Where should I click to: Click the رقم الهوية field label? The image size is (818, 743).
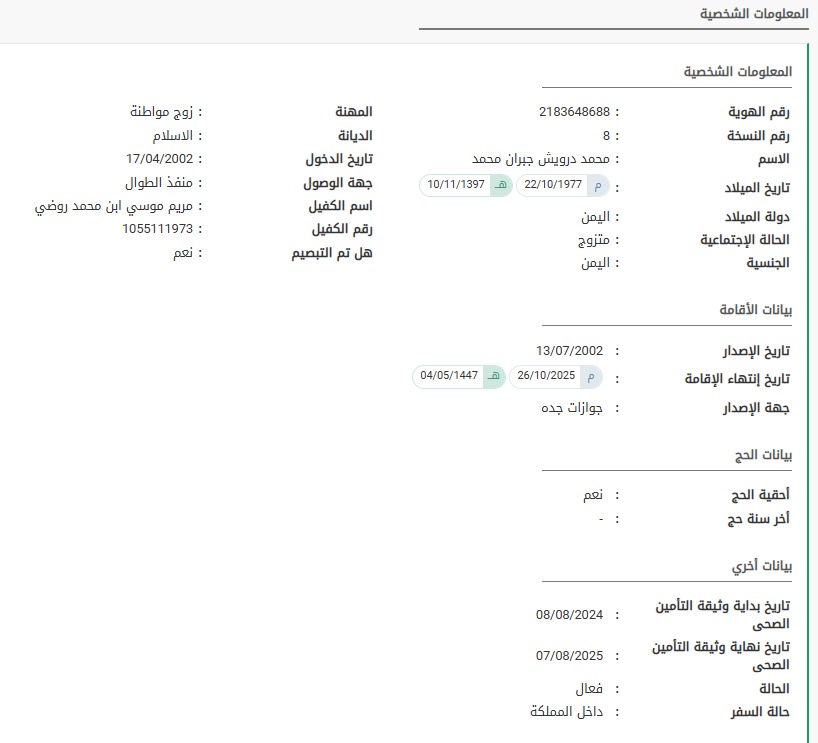pyautogui.click(x=758, y=111)
